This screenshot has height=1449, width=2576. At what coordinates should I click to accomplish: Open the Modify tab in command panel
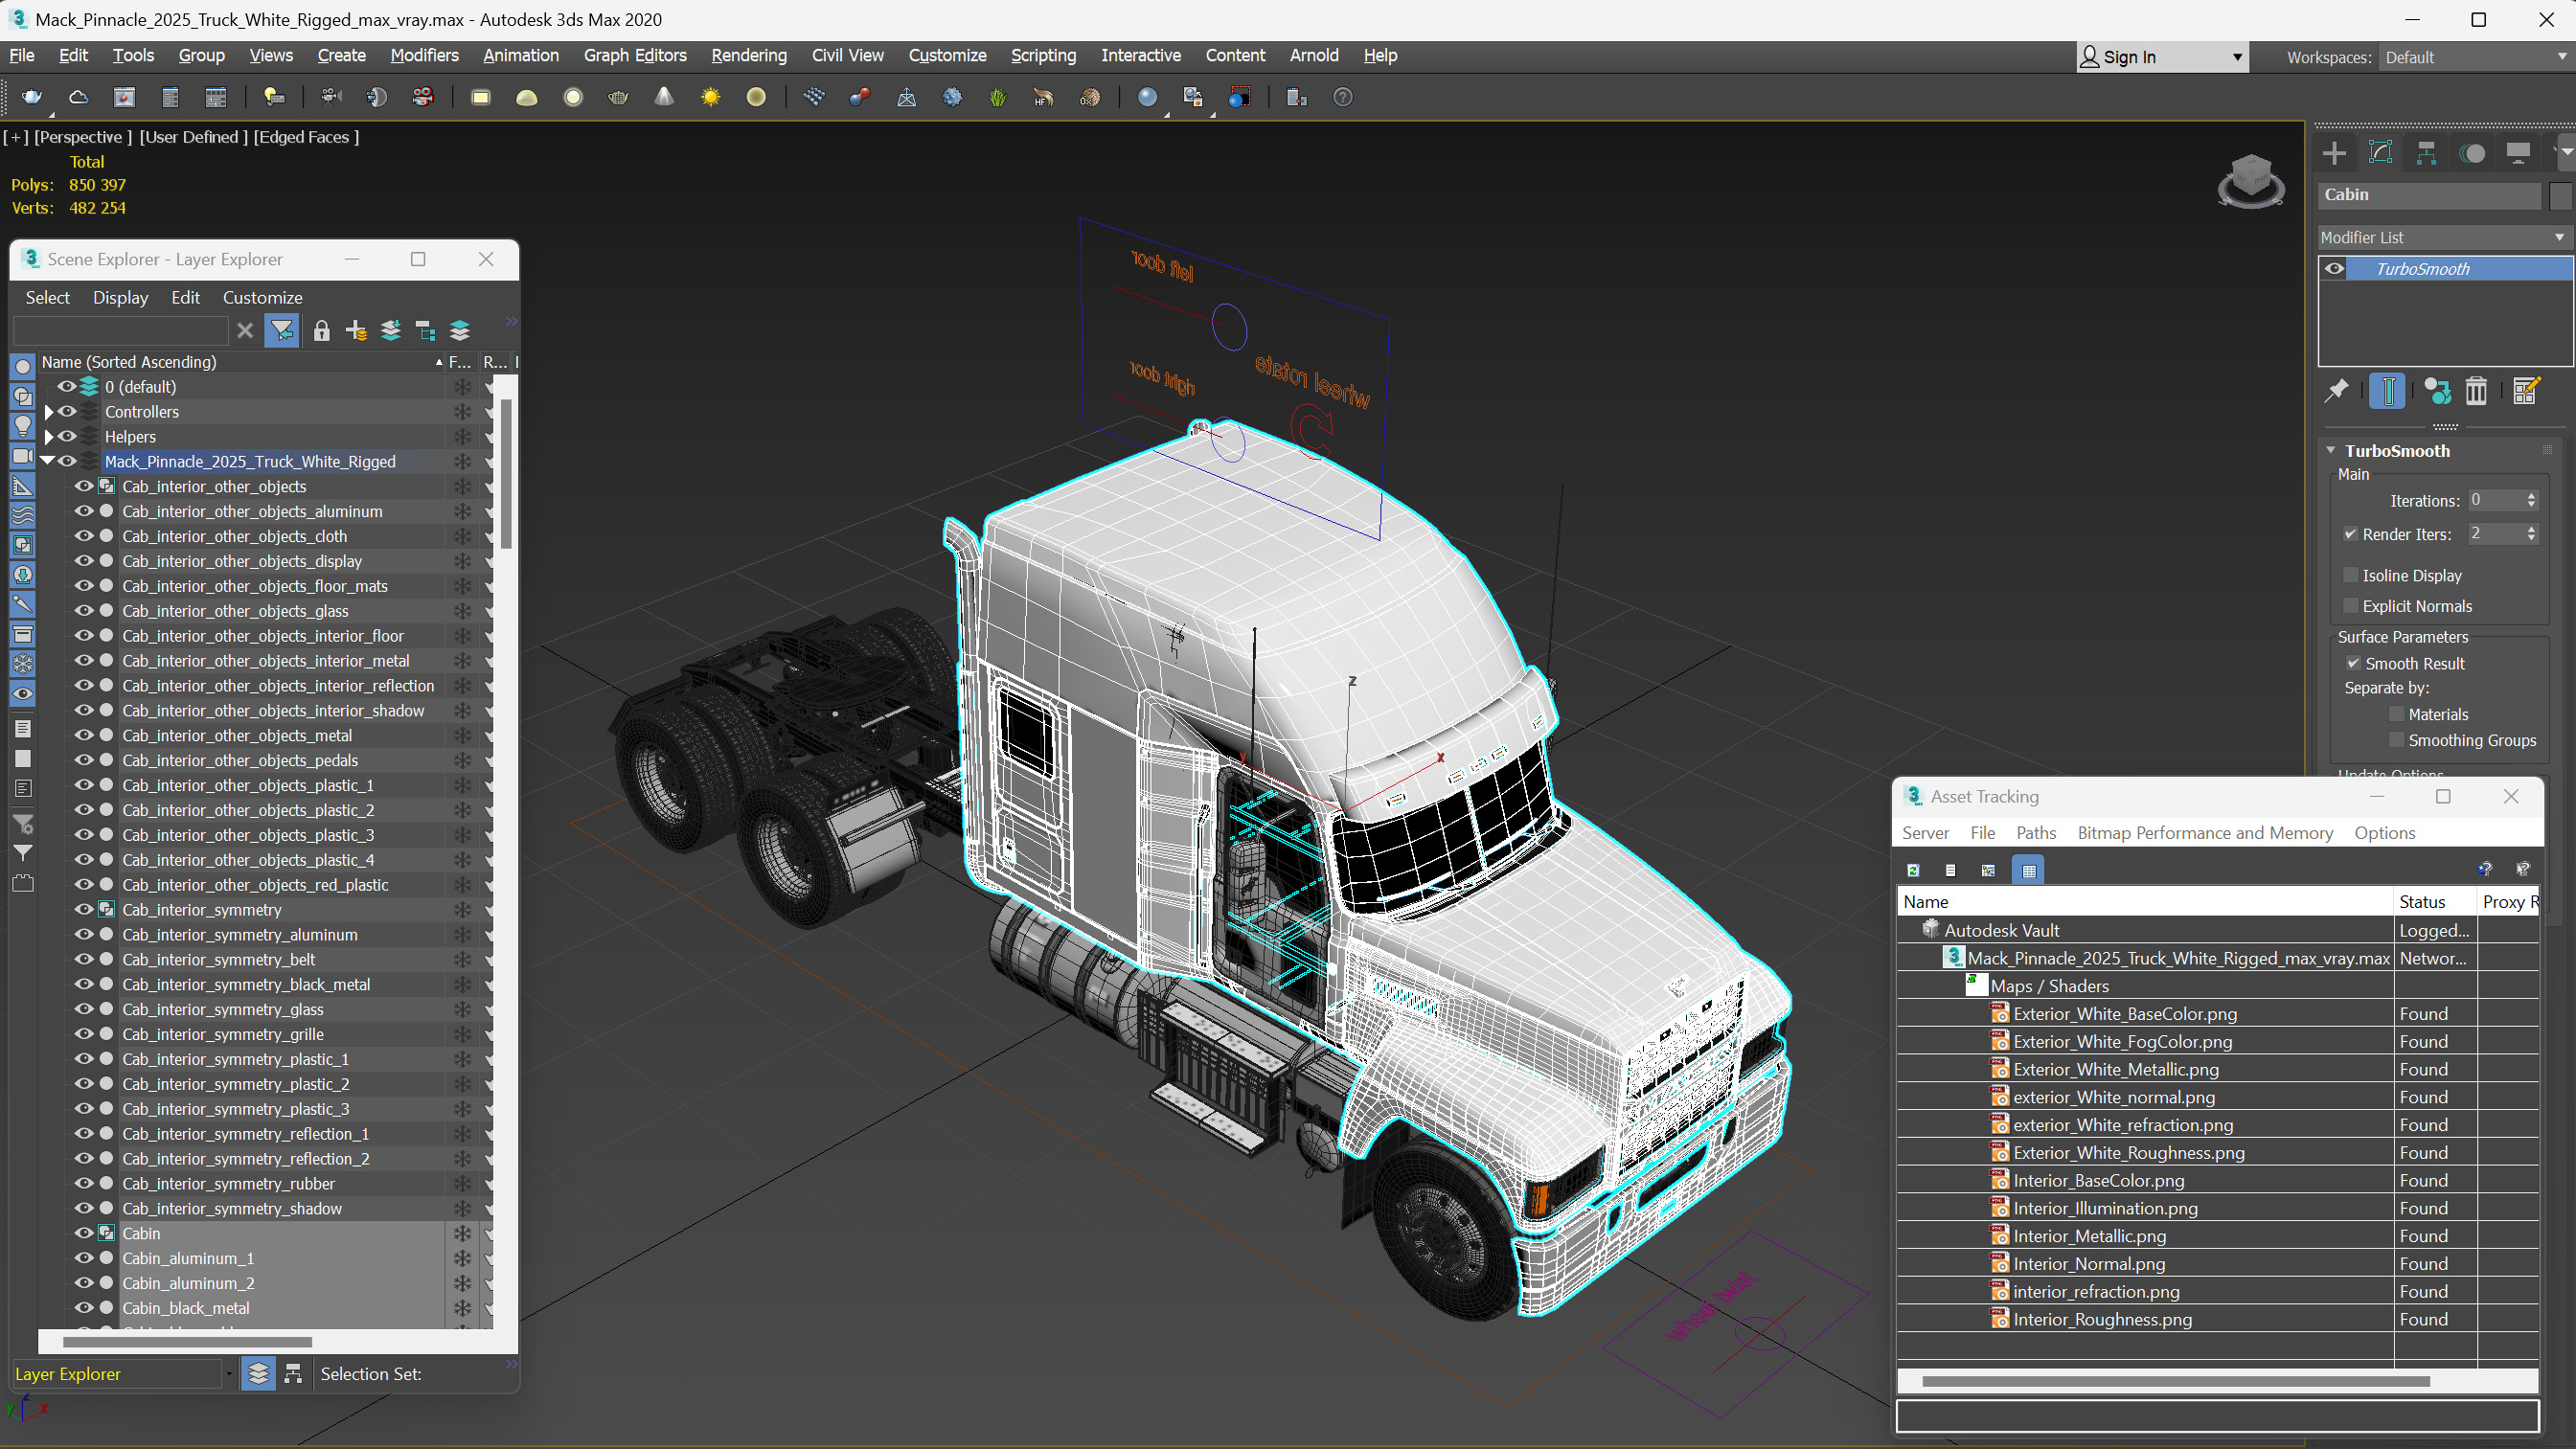point(2381,153)
